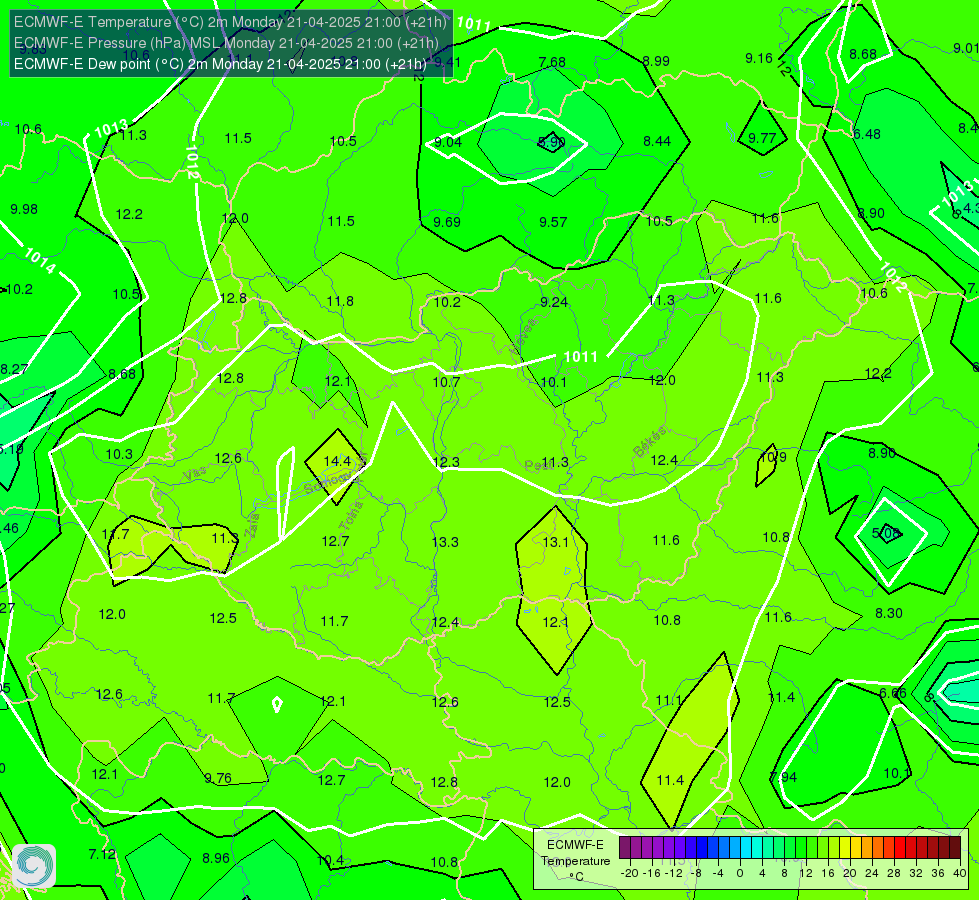Click the 5.08 temperature value
The width and height of the screenshot is (979, 900).
886,533
